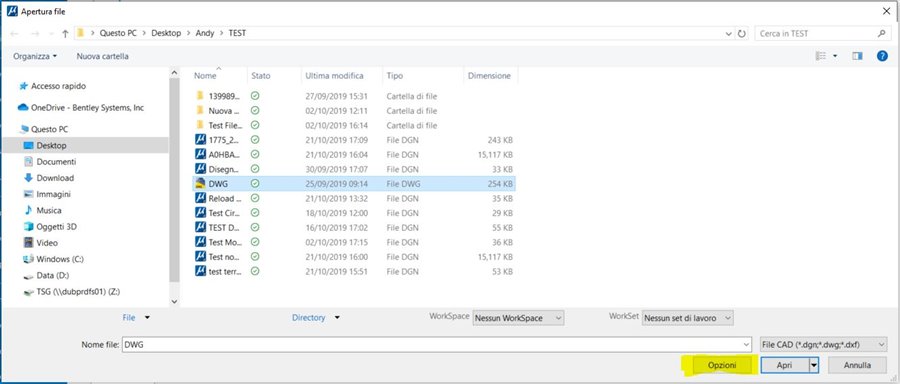
Task: Create a Nuova cartella
Action: (103, 56)
